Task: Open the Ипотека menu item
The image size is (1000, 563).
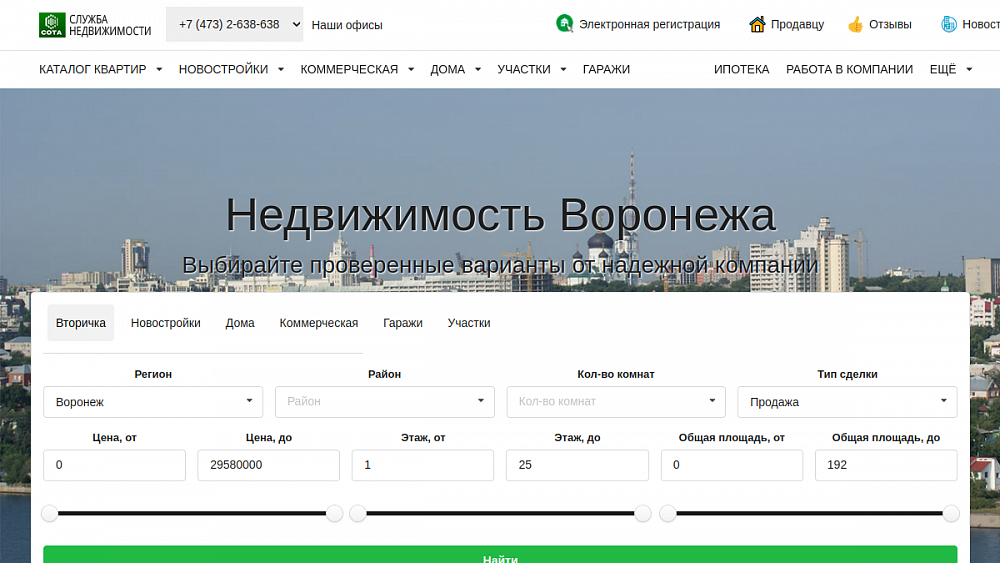Action: [741, 69]
